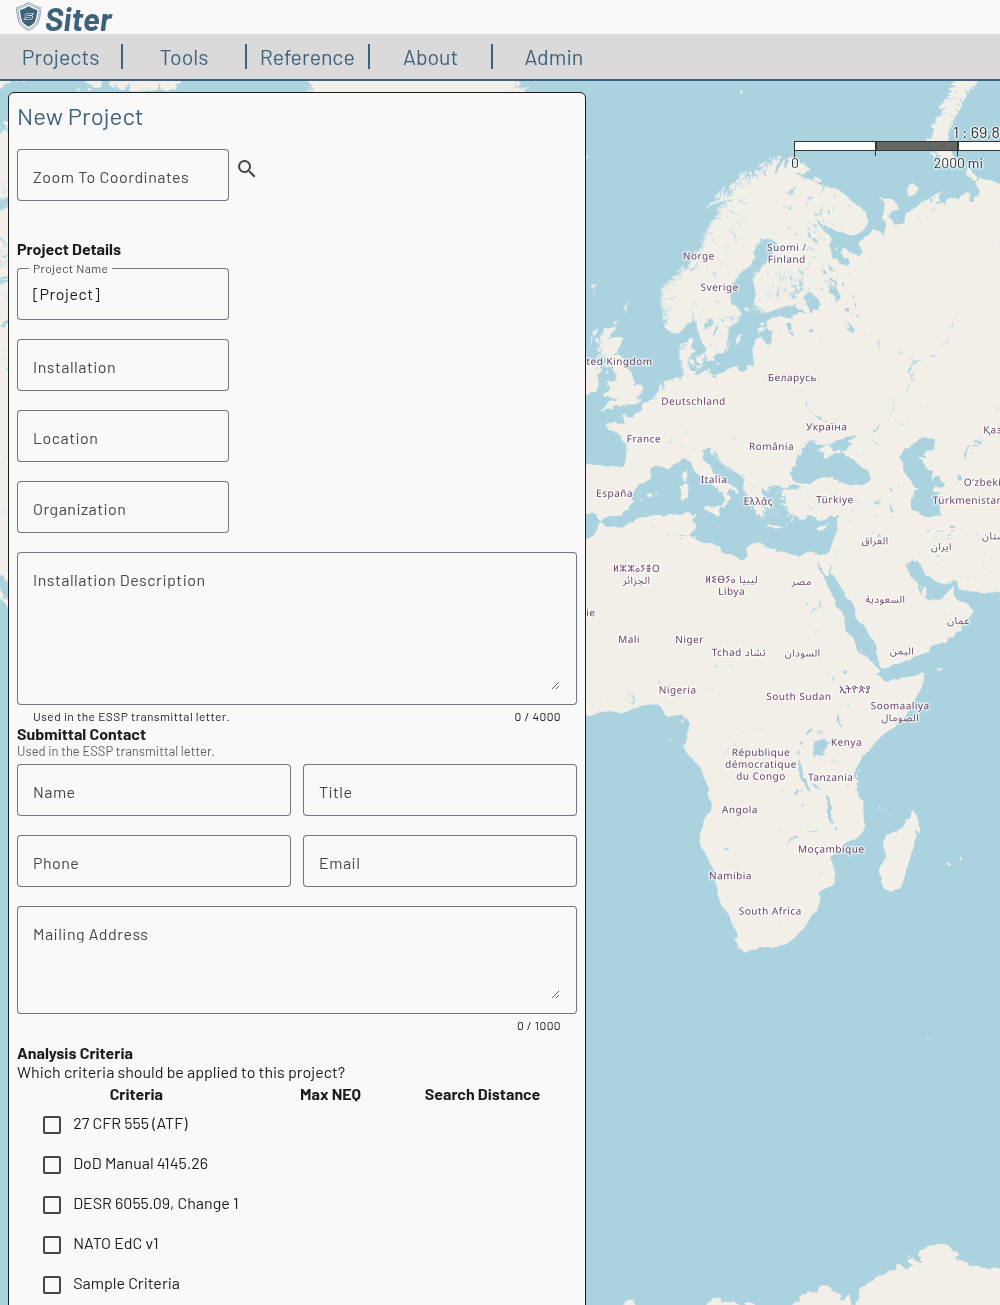This screenshot has height=1305, width=1000.
Task: Open the Tools menu
Action: (184, 58)
